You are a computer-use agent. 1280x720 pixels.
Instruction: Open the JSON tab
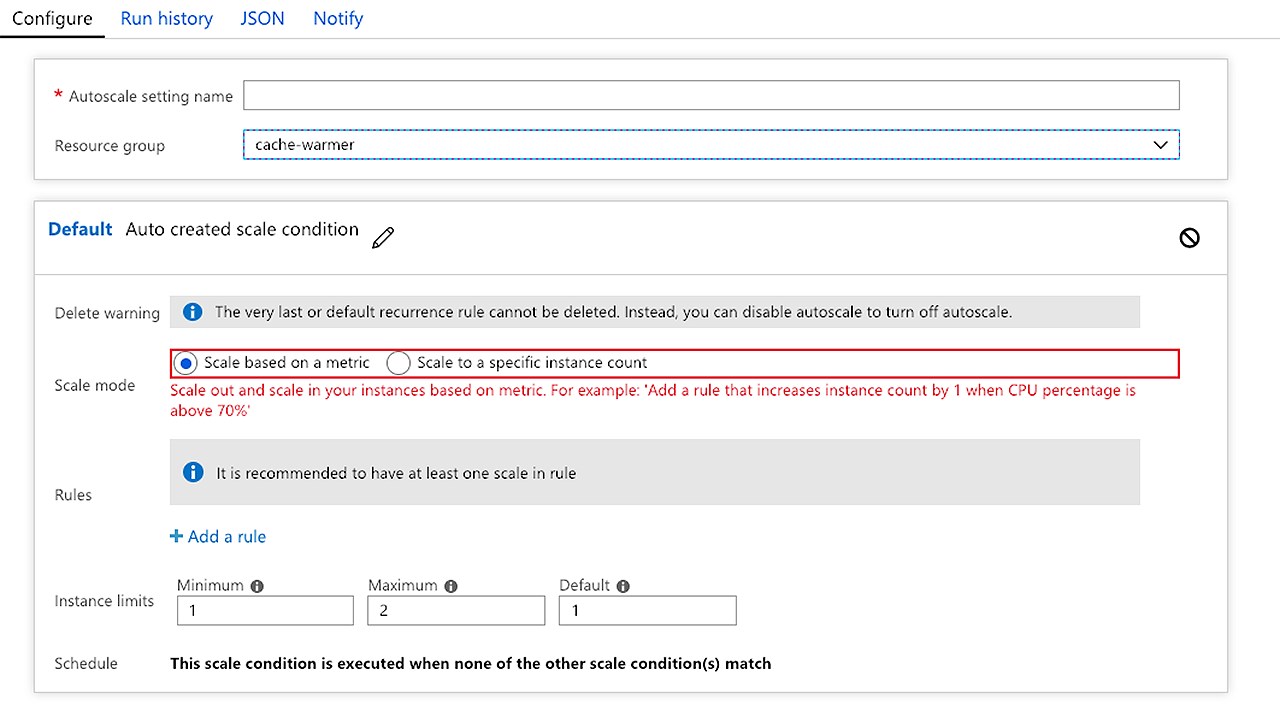[262, 18]
